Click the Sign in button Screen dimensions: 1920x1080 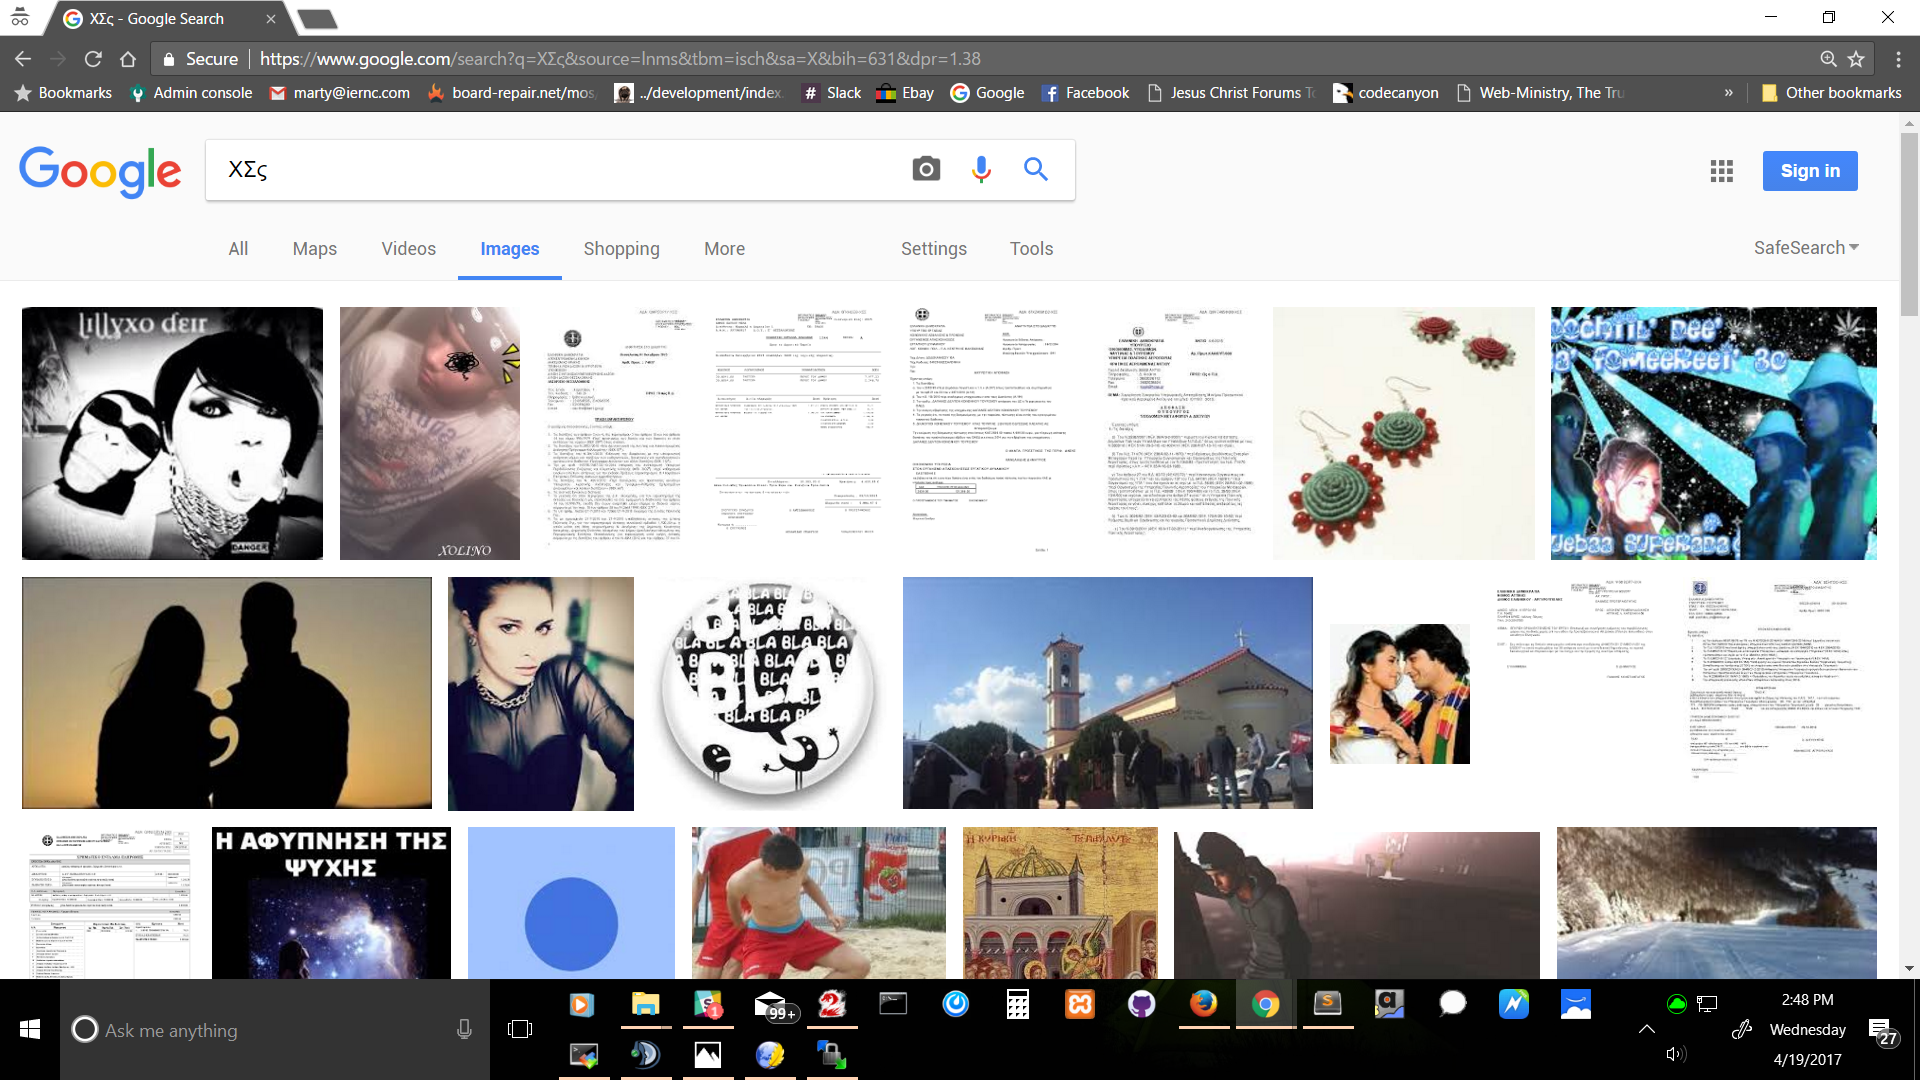(1809, 170)
